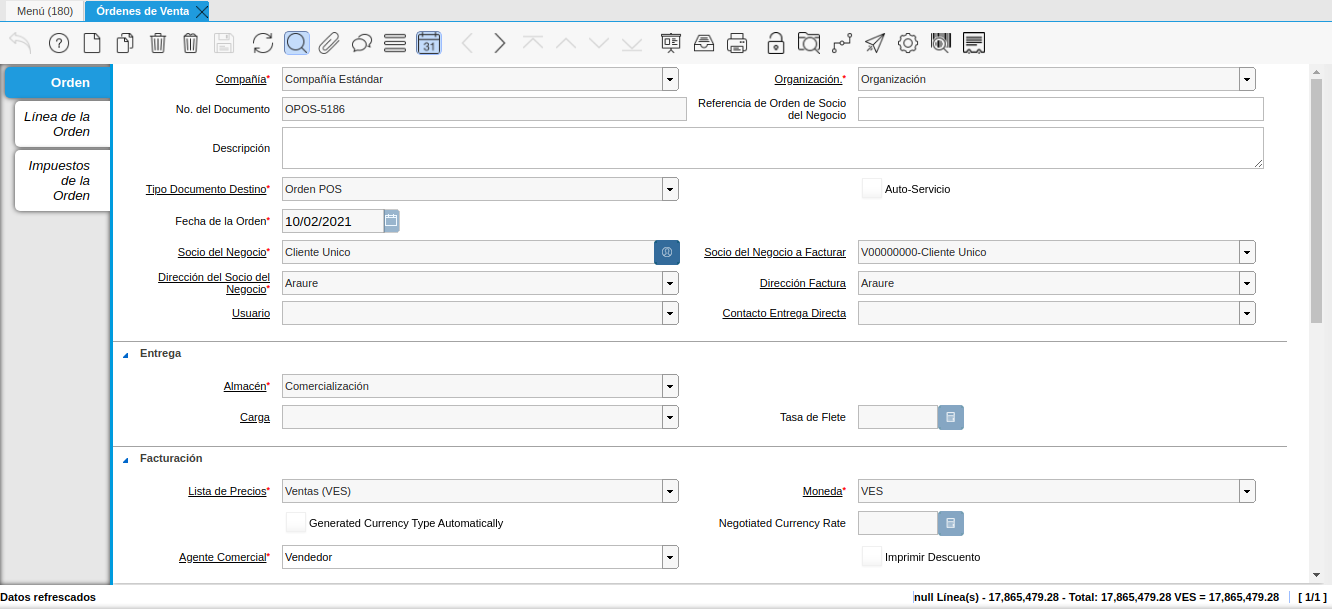Click the Agente Comercial label link

coord(223,557)
